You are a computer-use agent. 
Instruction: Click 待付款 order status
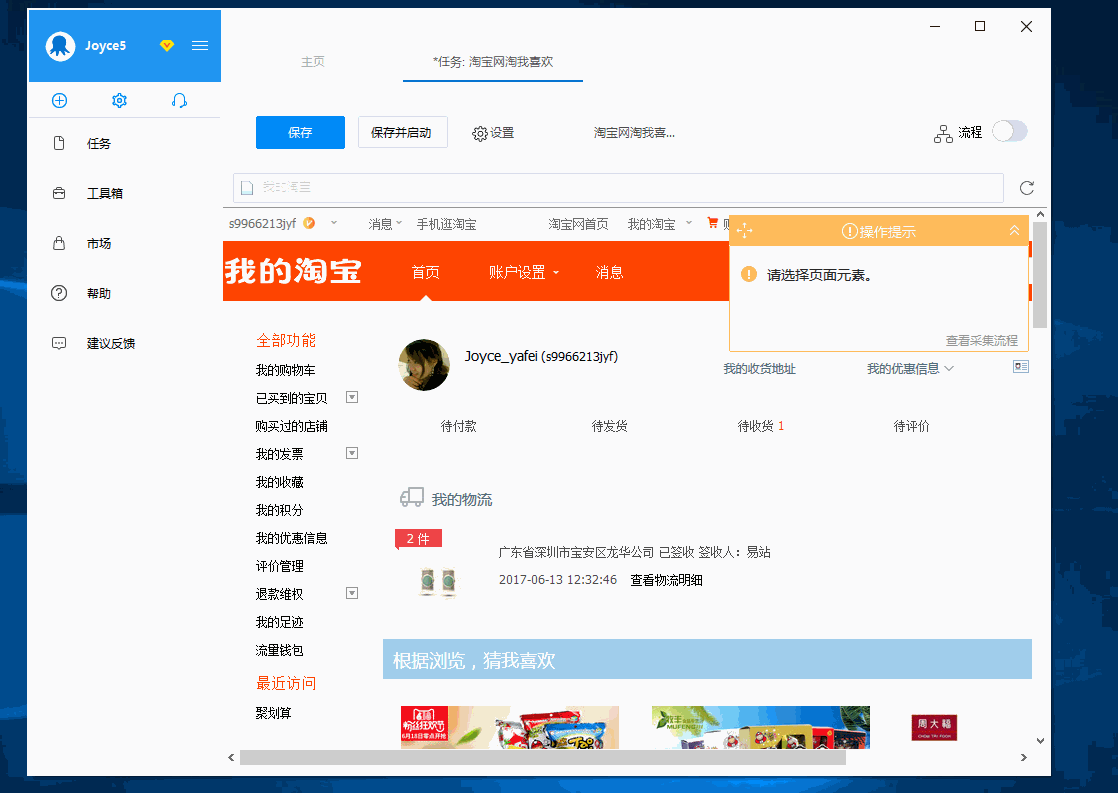point(458,426)
